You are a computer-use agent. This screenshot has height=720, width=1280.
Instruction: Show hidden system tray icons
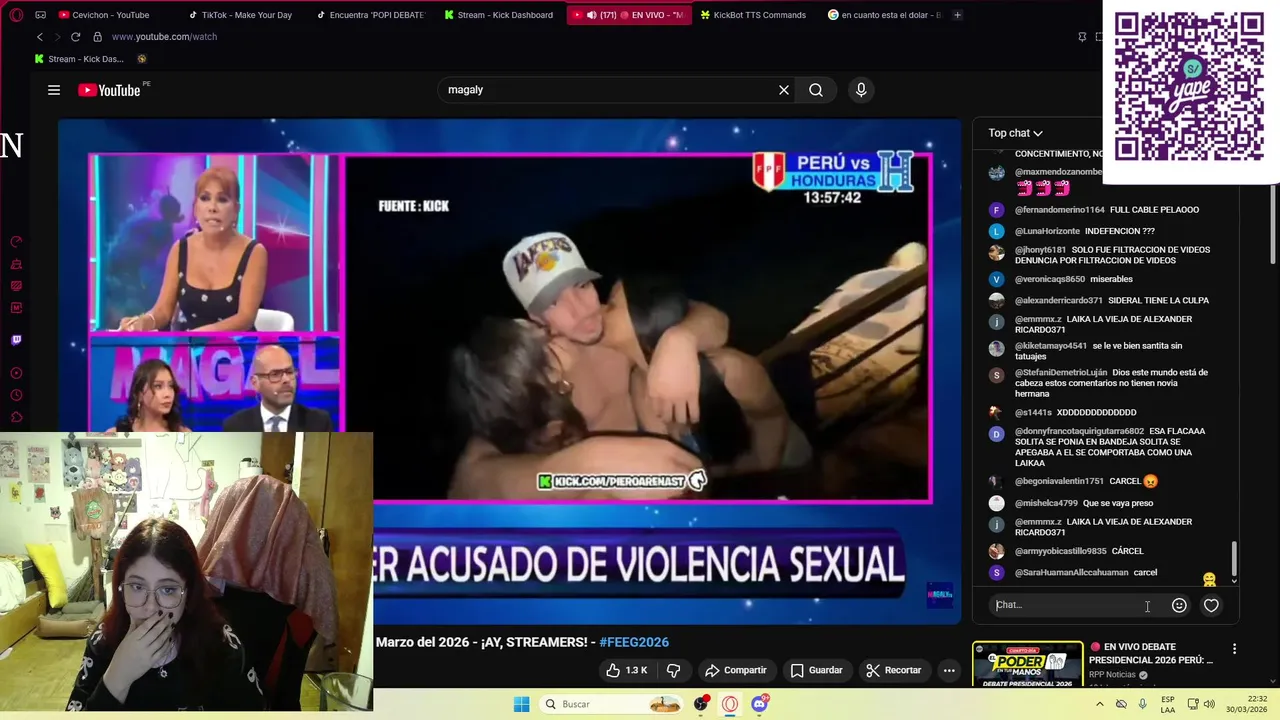click(1099, 704)
